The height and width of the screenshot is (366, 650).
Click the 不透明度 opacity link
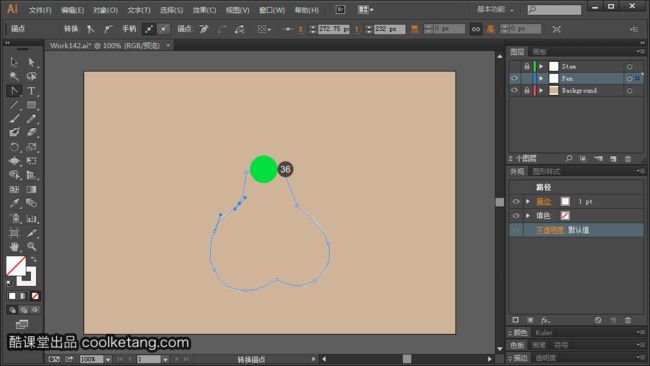550,230
